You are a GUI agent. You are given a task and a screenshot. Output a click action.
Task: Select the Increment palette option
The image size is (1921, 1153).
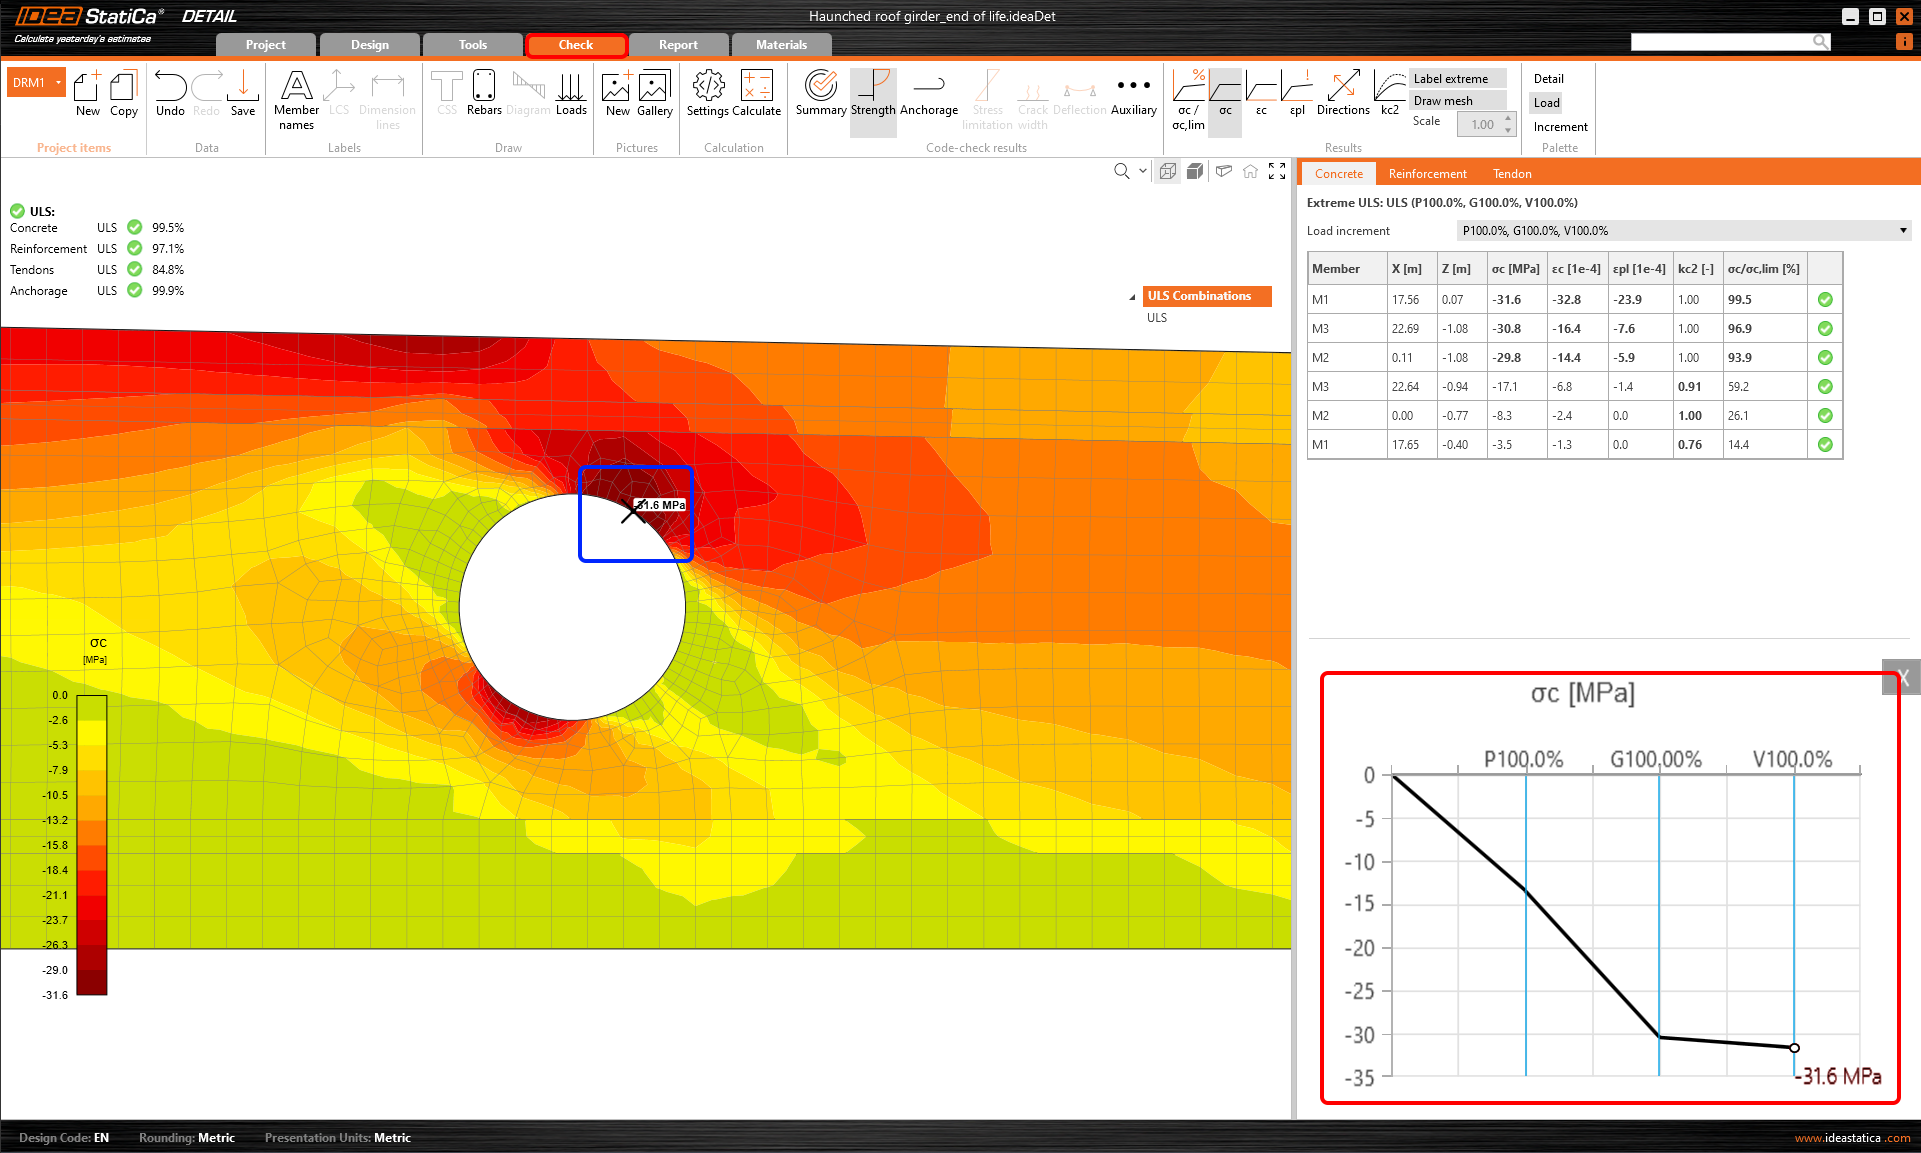pyautogui.click(x=1560, y=127)
